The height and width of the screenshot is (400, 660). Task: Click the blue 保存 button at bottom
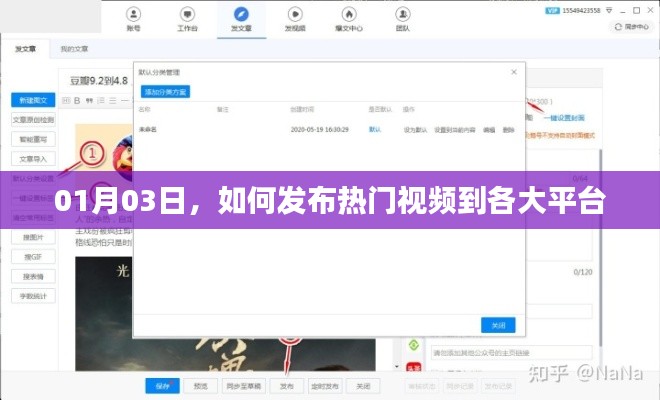point(162,385)
